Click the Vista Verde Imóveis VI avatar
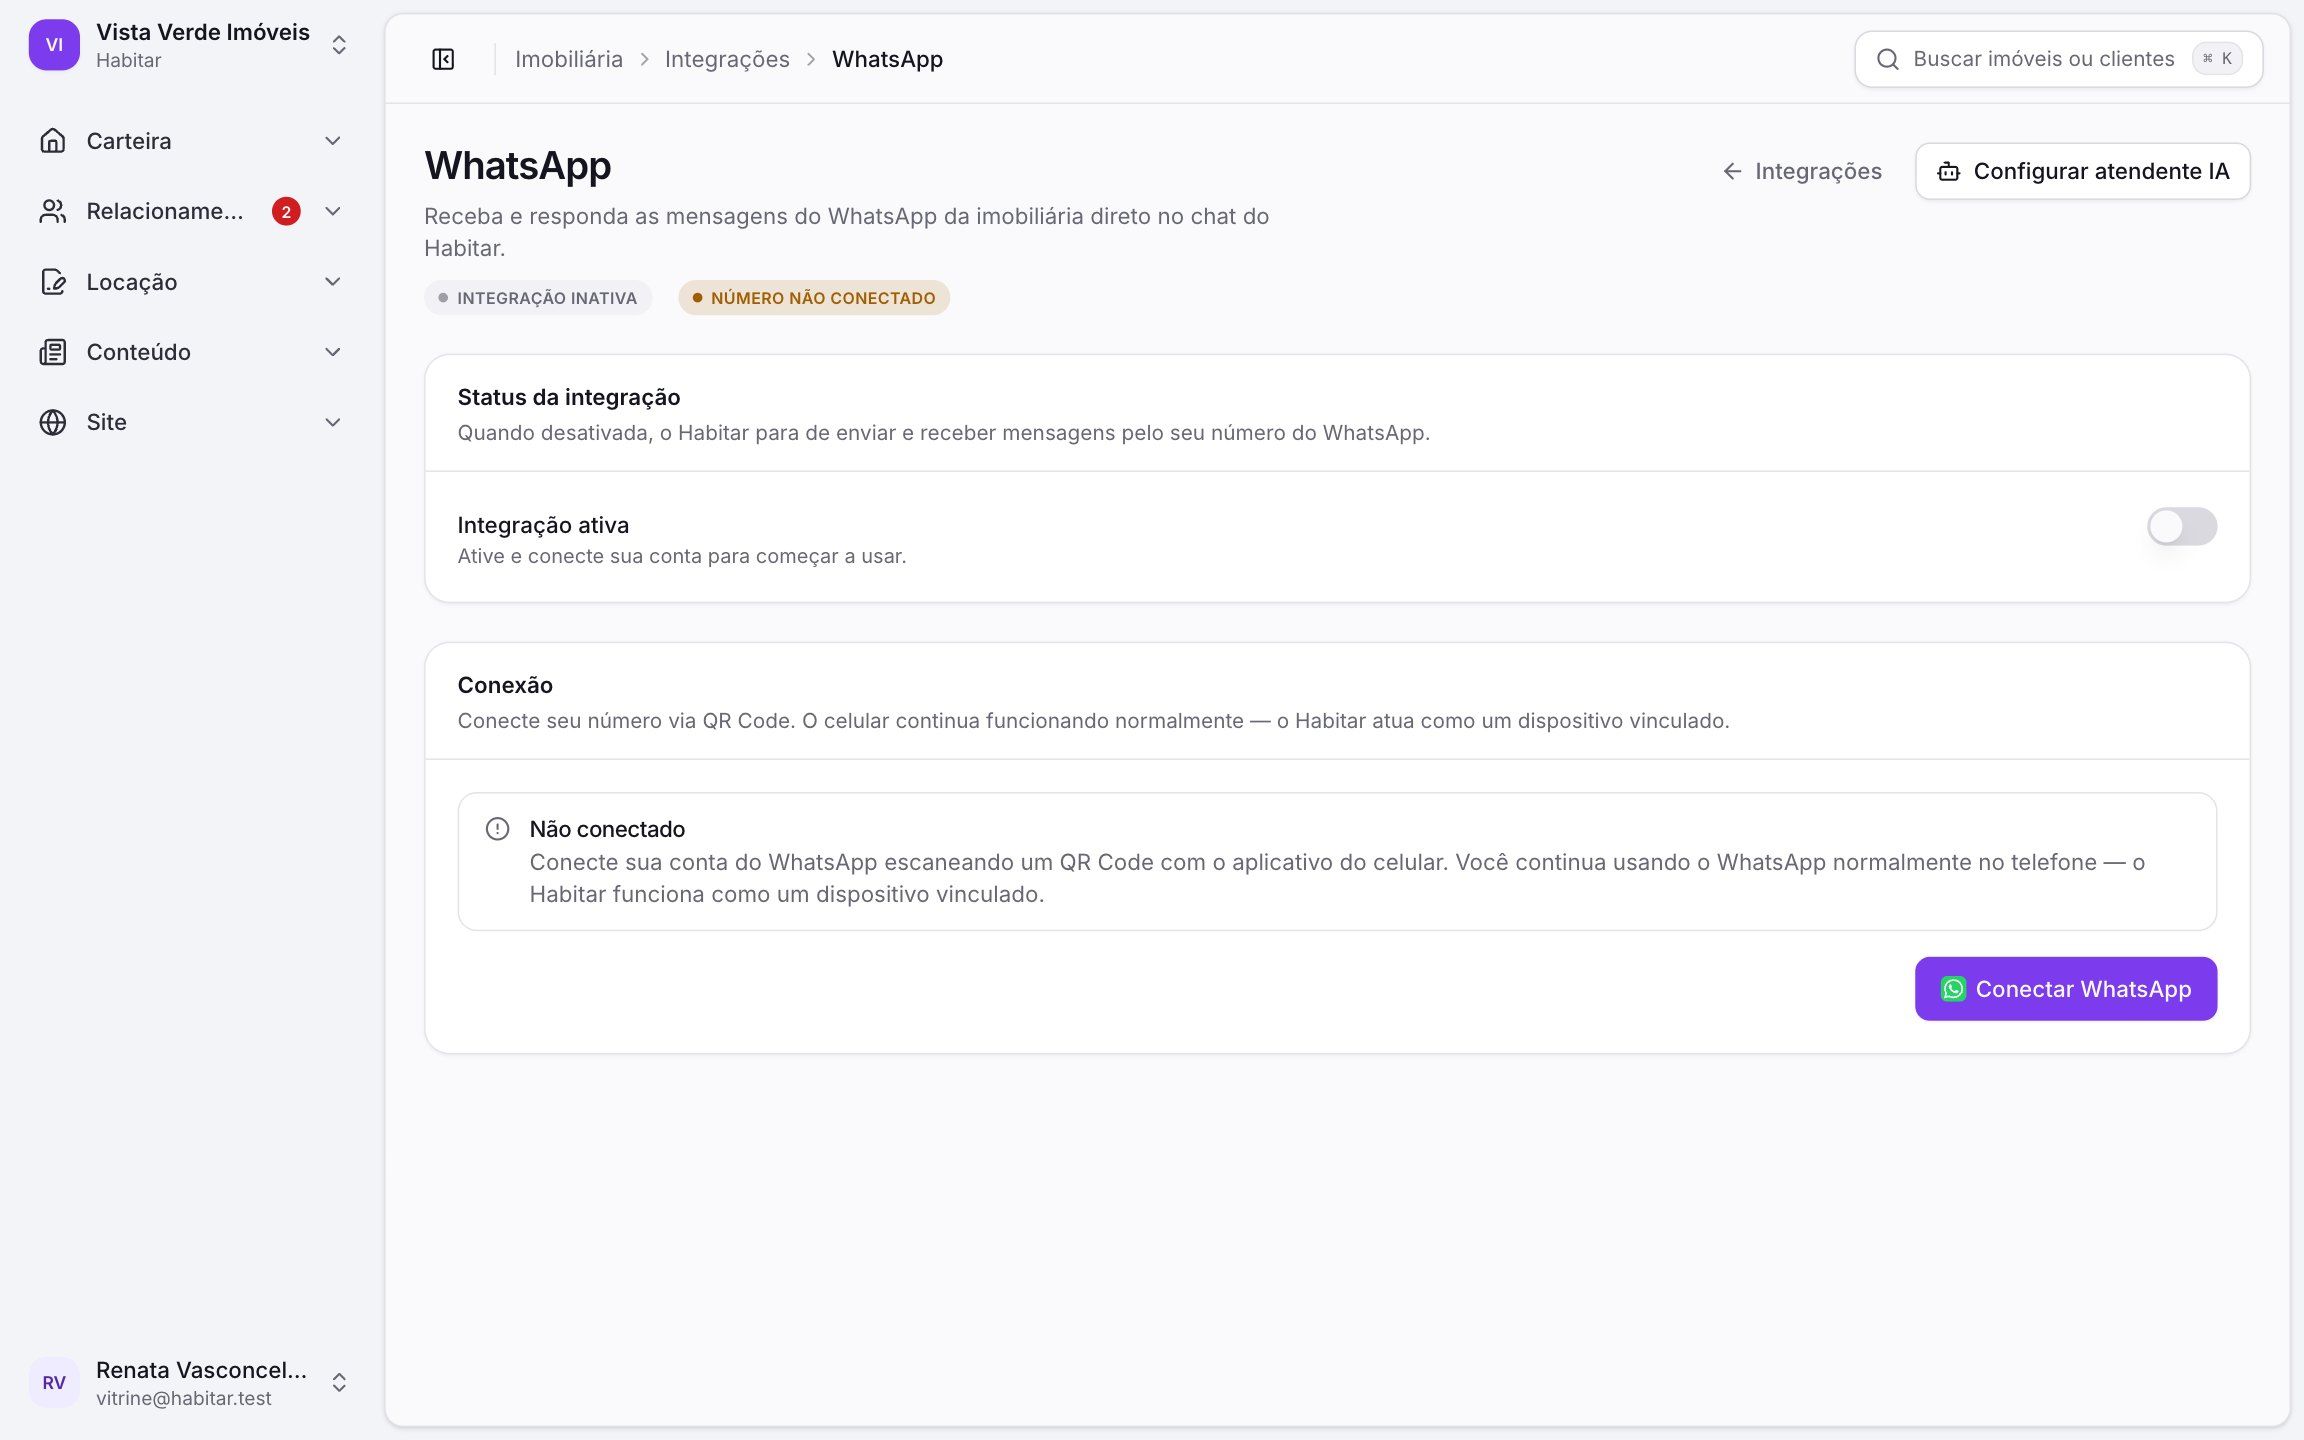 [54, 45]
